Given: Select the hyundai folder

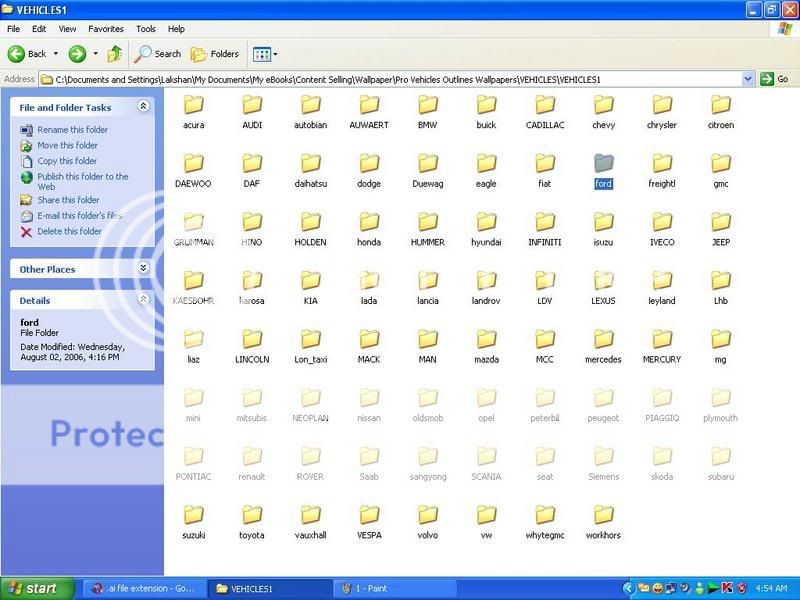Looking at the screenshot, I should pos(486,230).
